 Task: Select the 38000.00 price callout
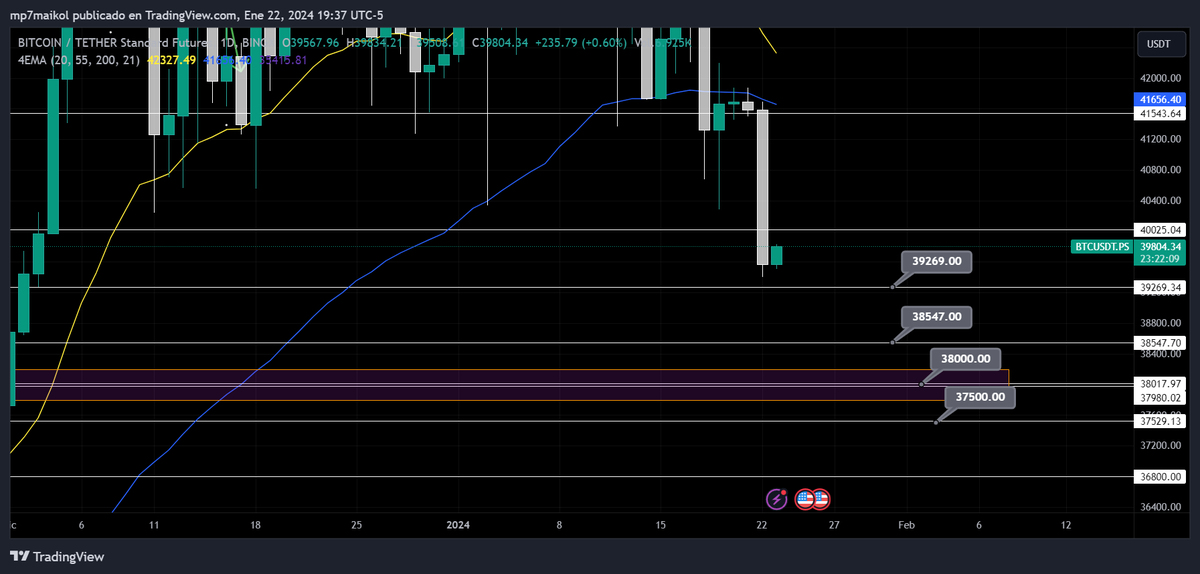click(965, 358)
